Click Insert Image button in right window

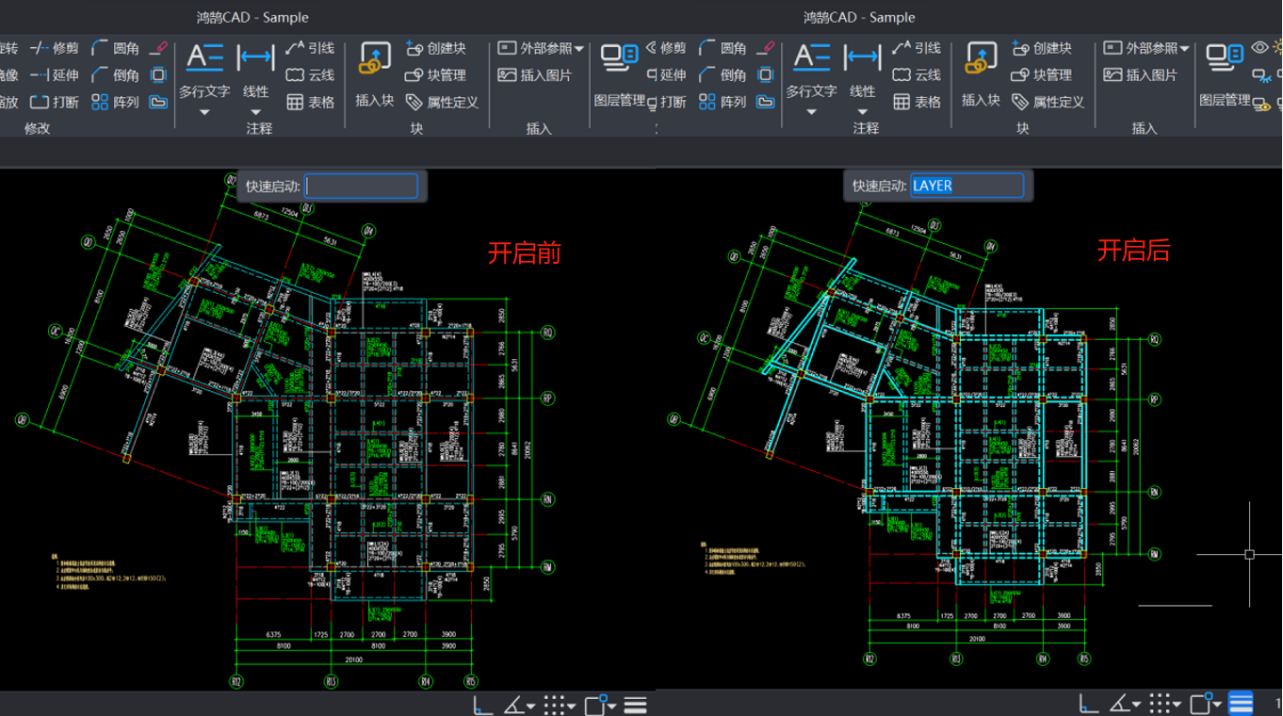1141,75
